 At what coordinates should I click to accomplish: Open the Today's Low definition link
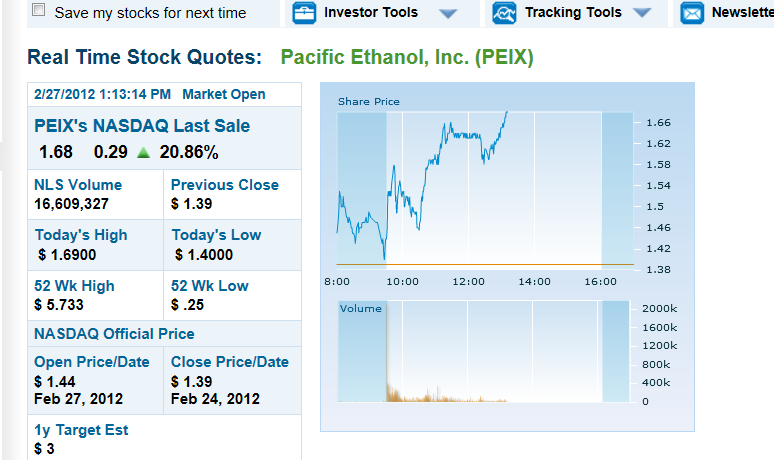216,235
